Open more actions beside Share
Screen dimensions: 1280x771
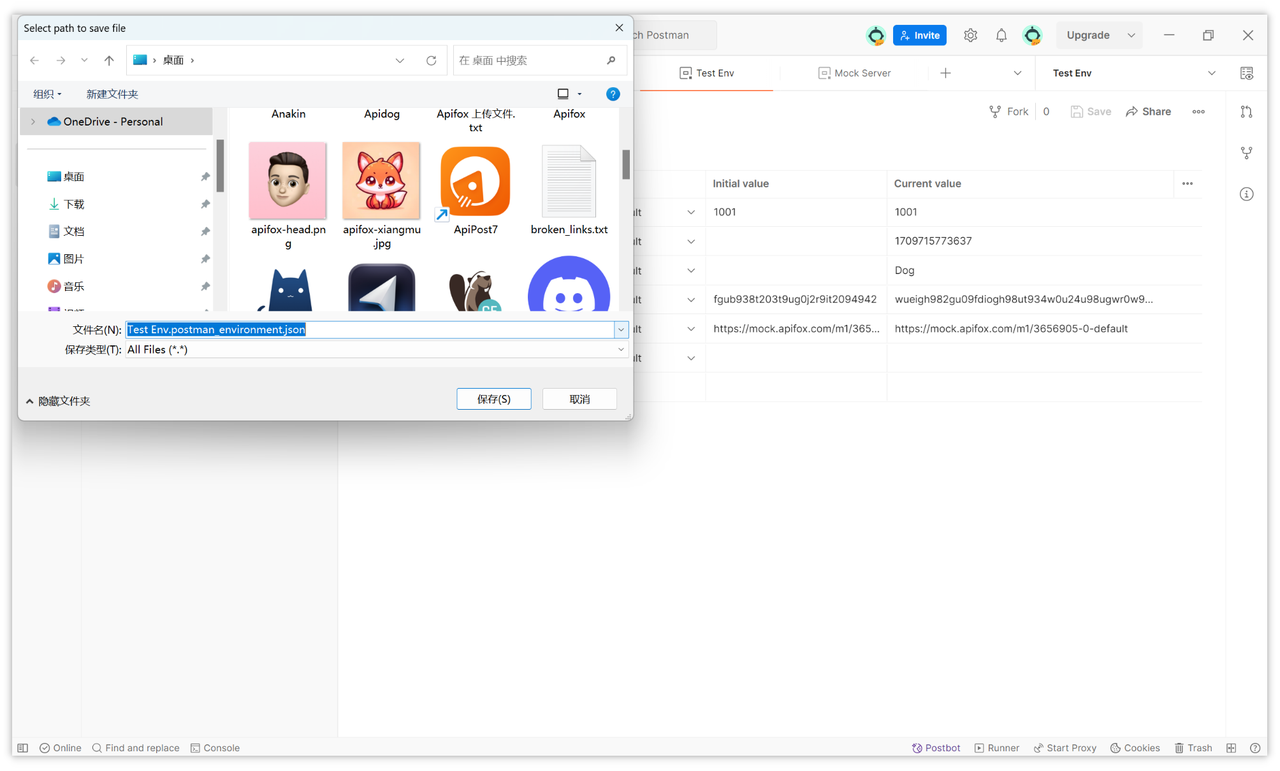coord(1198,112)
